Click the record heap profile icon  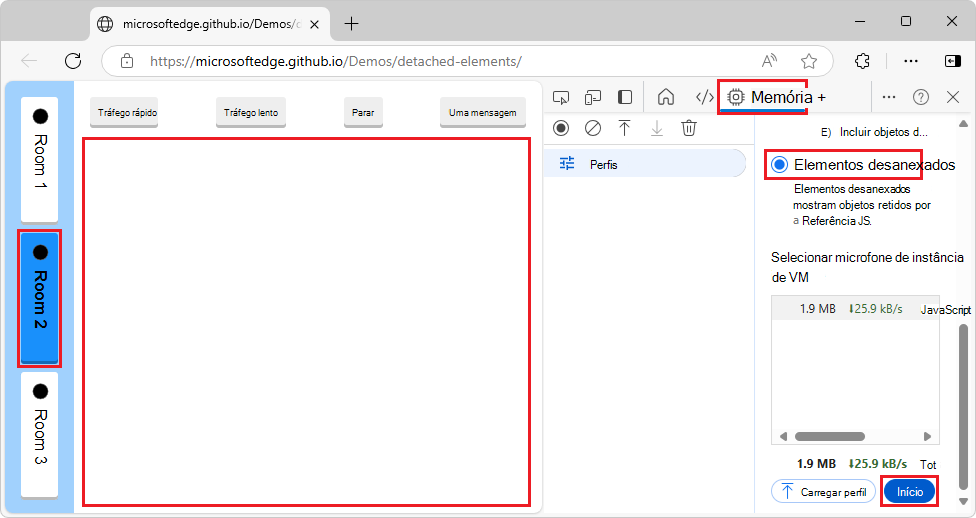[561, 128]
